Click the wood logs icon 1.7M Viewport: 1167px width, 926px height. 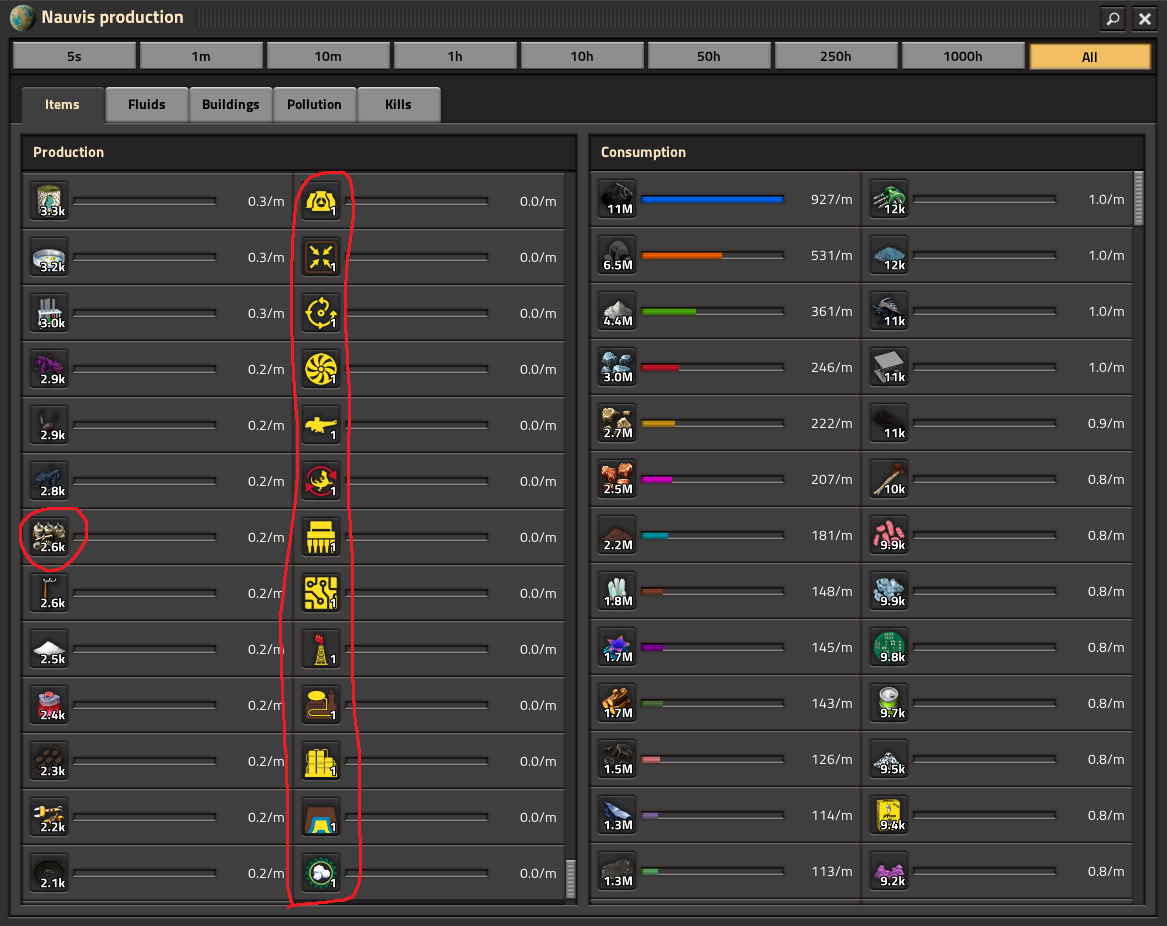tap(618, 703)
